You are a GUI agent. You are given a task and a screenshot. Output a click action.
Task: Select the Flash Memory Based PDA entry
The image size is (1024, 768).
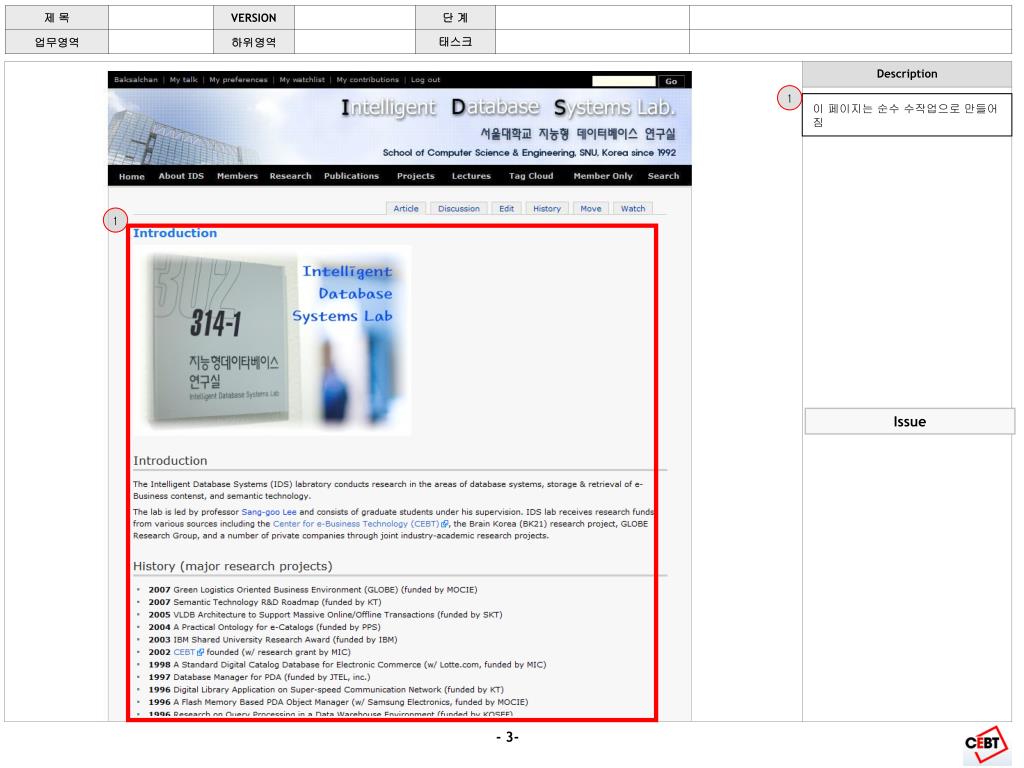pos(338,702)
